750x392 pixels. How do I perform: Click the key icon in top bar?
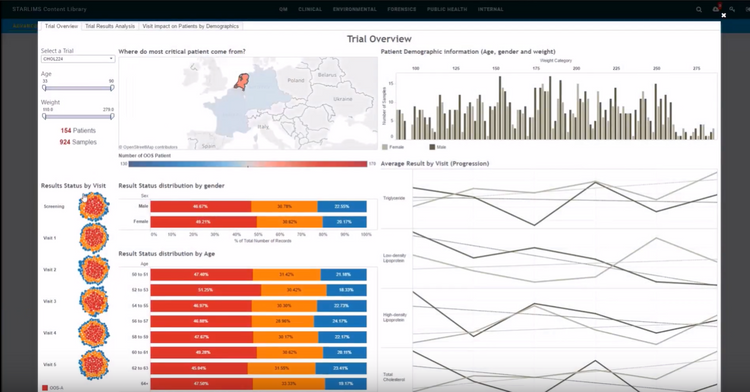732,9
